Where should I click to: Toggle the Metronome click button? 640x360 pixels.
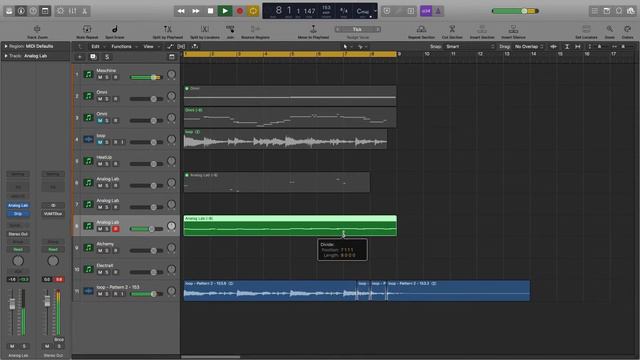(438, 11)
